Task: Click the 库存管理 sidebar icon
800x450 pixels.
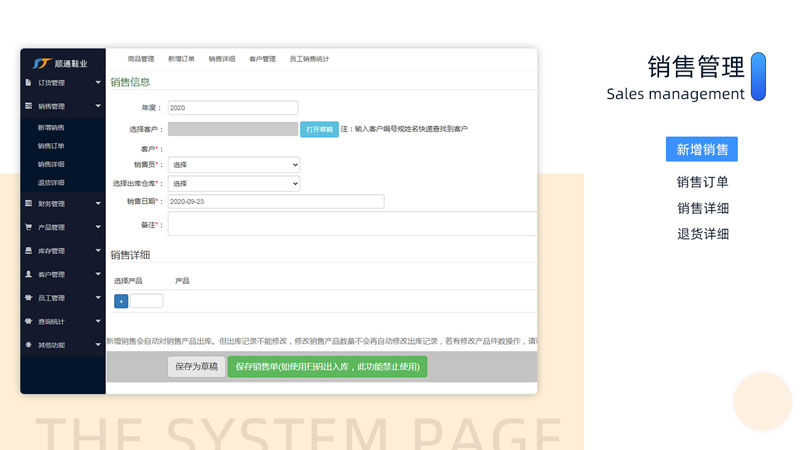Action: tap(28, 251)
